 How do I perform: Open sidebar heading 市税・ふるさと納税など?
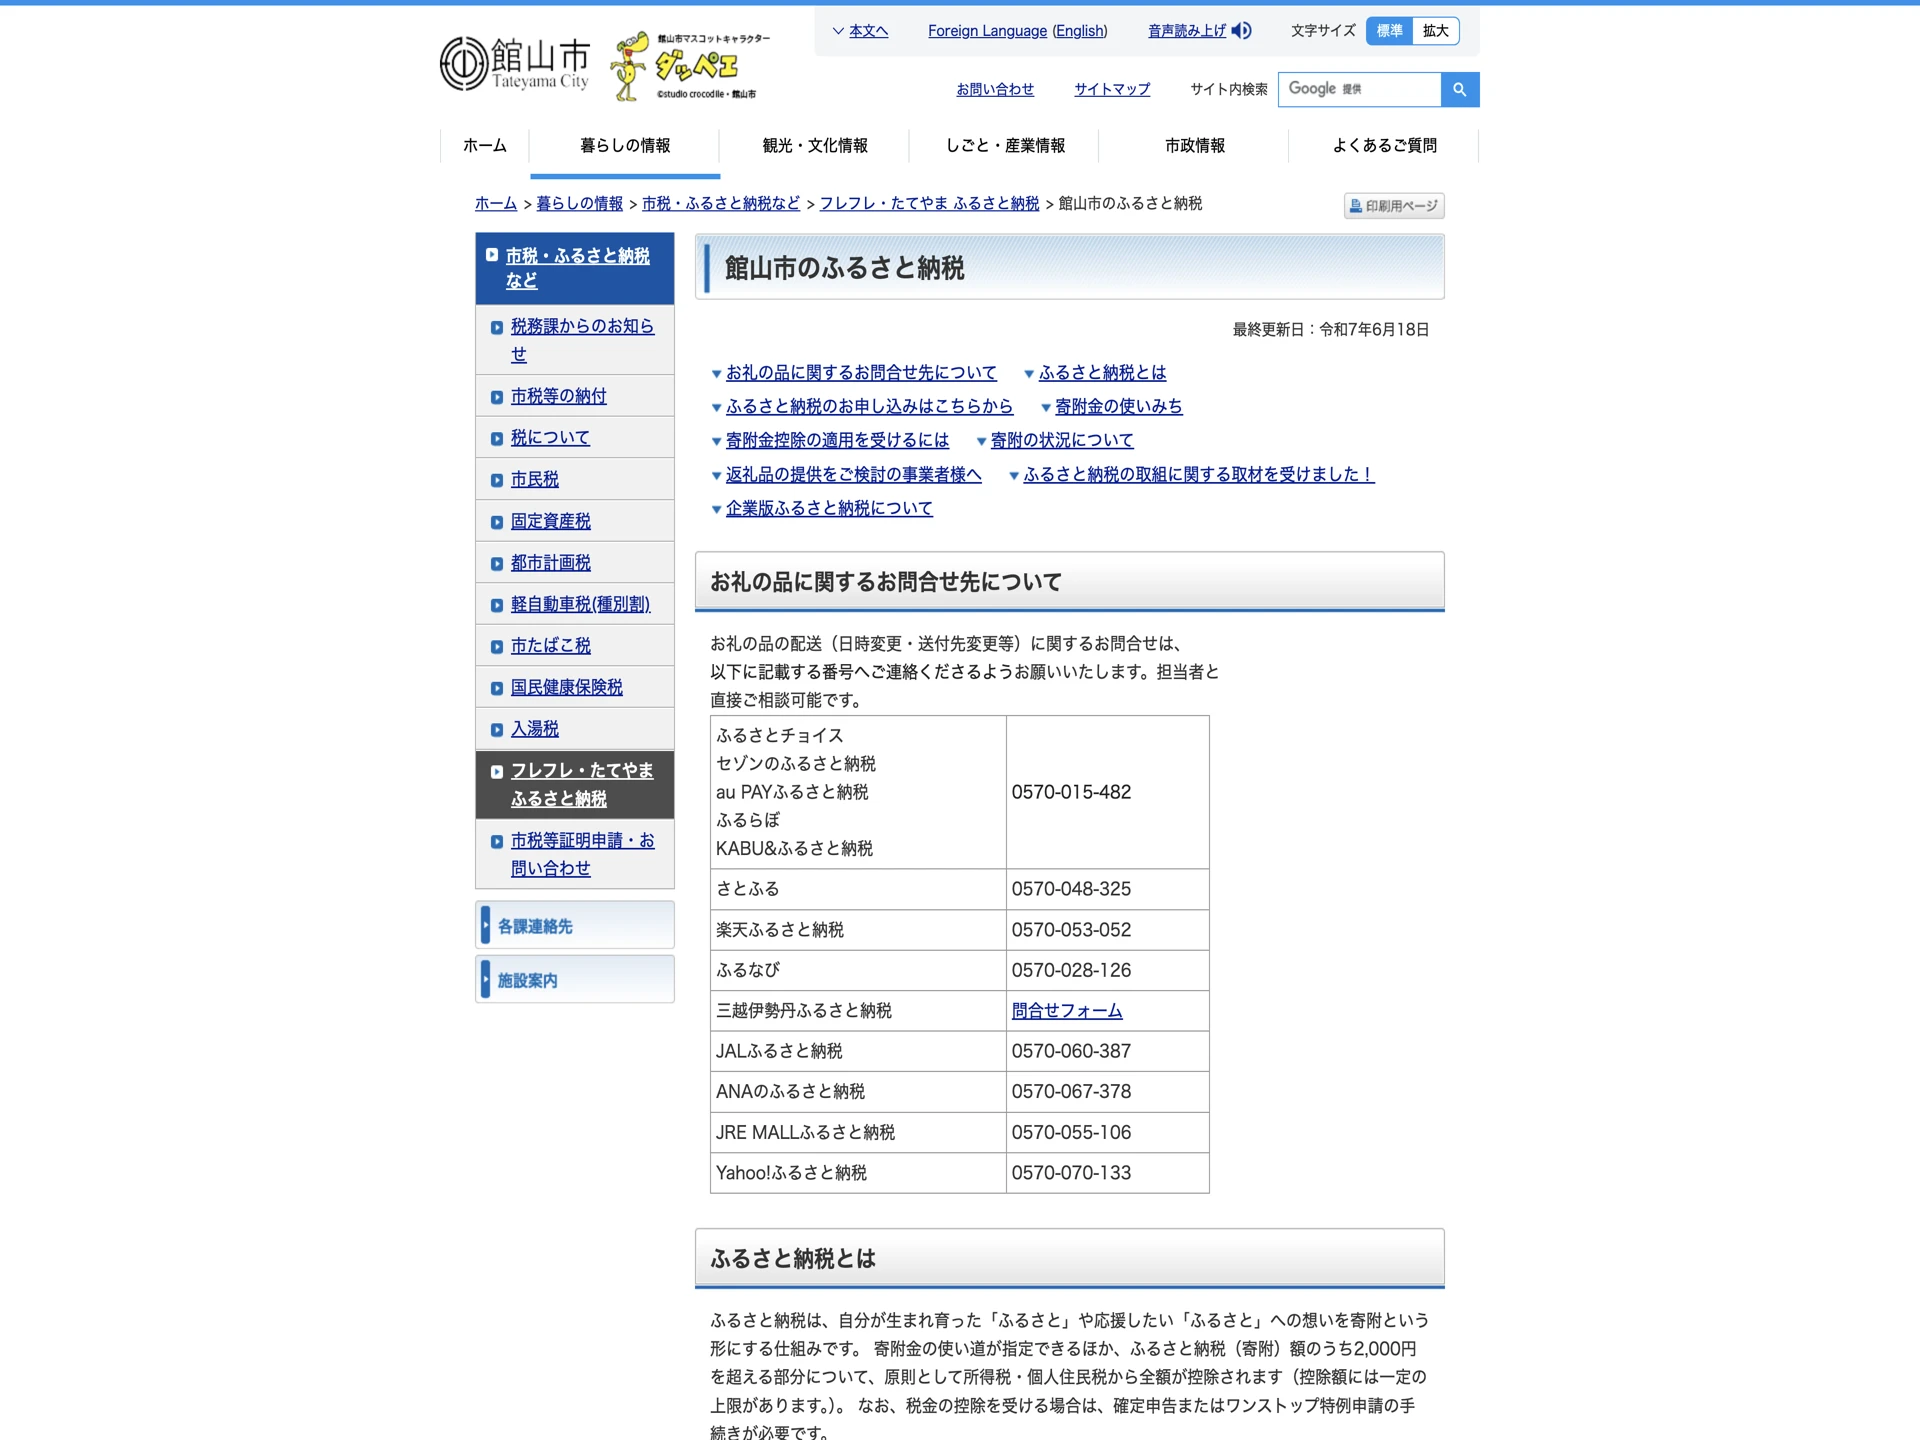pos(577,268)
